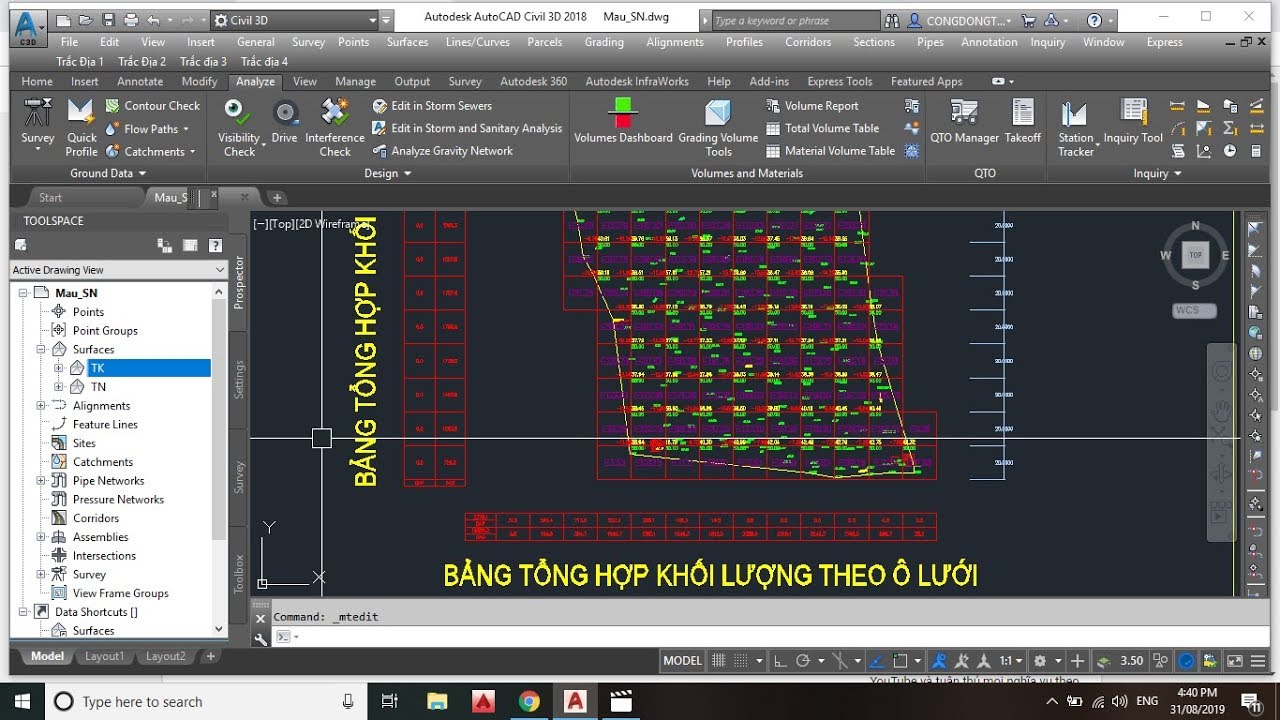Click the Trắc Địa 1 menu
The width and height of the screenshot is (1280, 720).
tap(80, 62)
